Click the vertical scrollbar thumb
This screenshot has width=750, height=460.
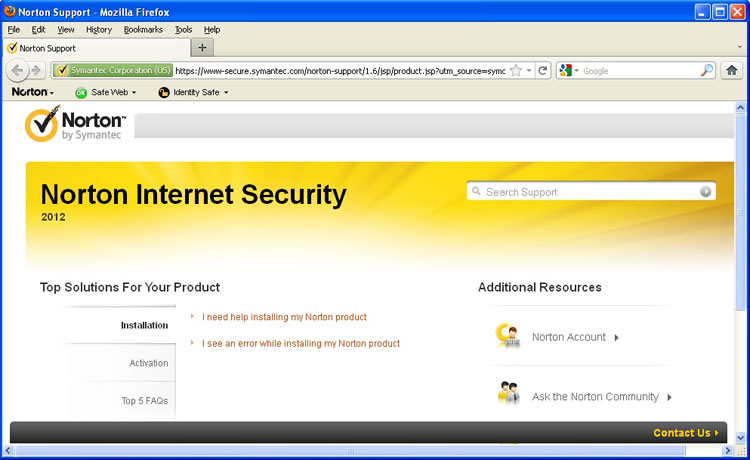[740, 212]
